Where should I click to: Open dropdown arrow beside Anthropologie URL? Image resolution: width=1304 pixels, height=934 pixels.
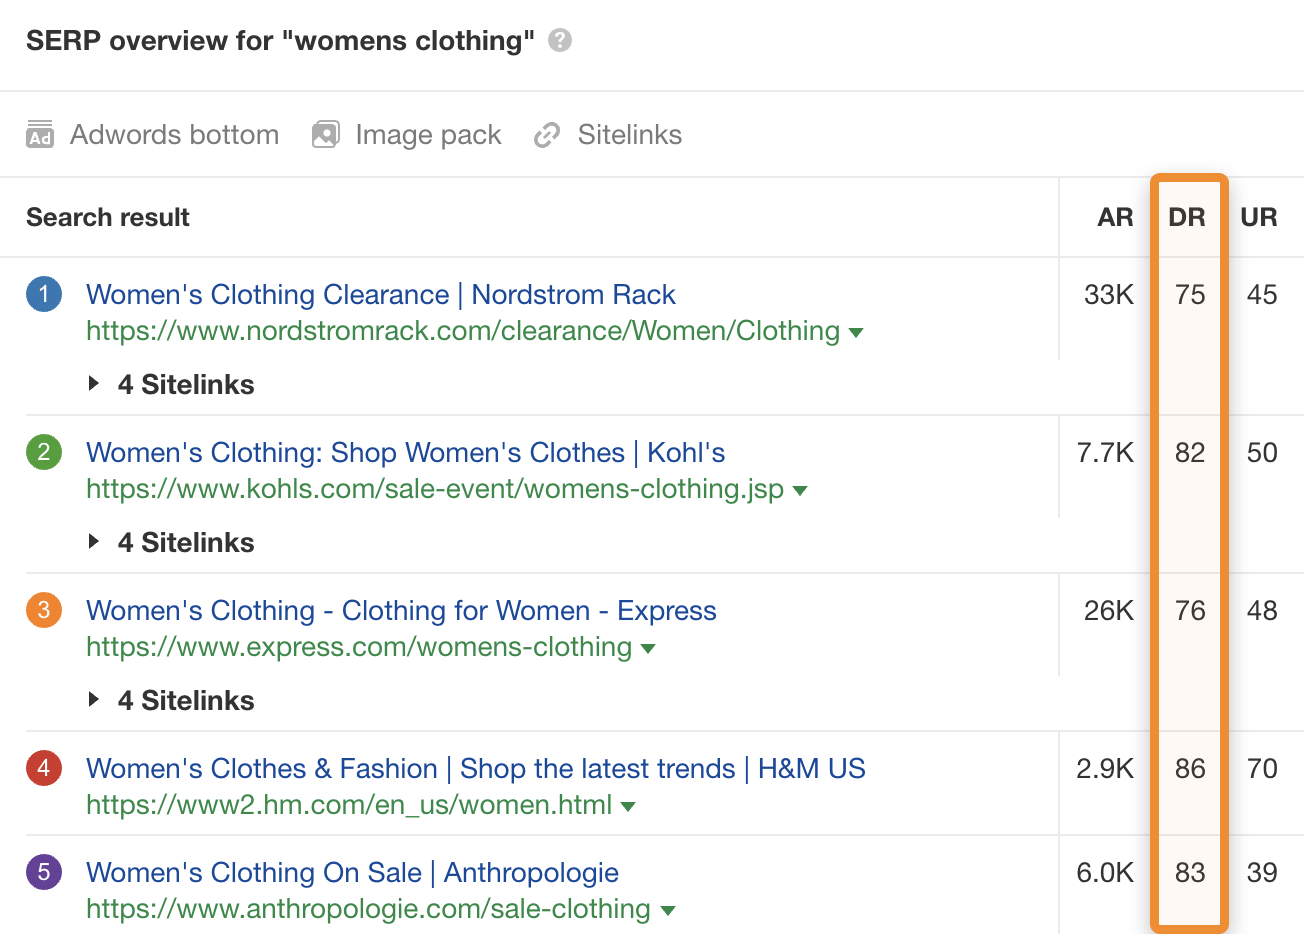(x=668, y=910)
